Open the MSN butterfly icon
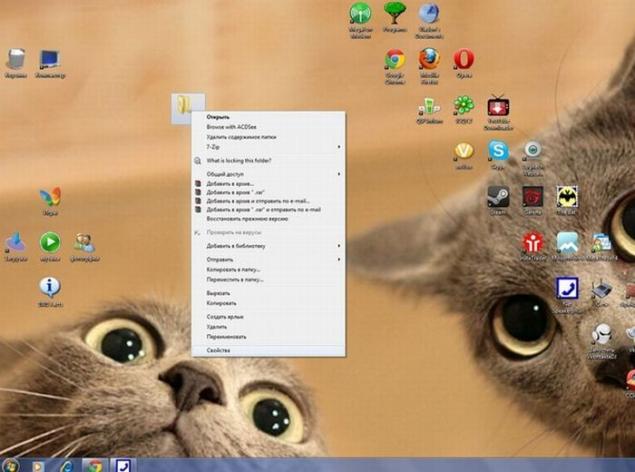The image size is (635, 472). point(50,197)
